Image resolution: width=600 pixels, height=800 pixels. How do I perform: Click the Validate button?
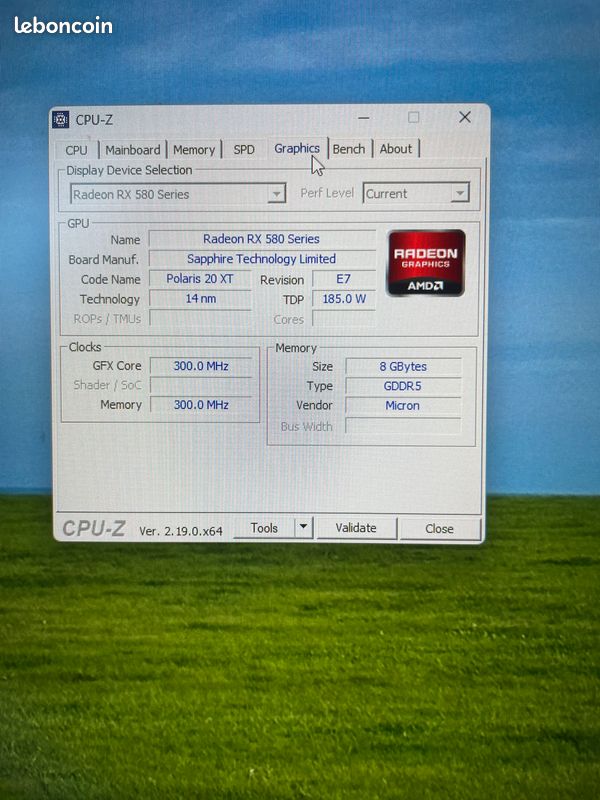tap(356, 528)
